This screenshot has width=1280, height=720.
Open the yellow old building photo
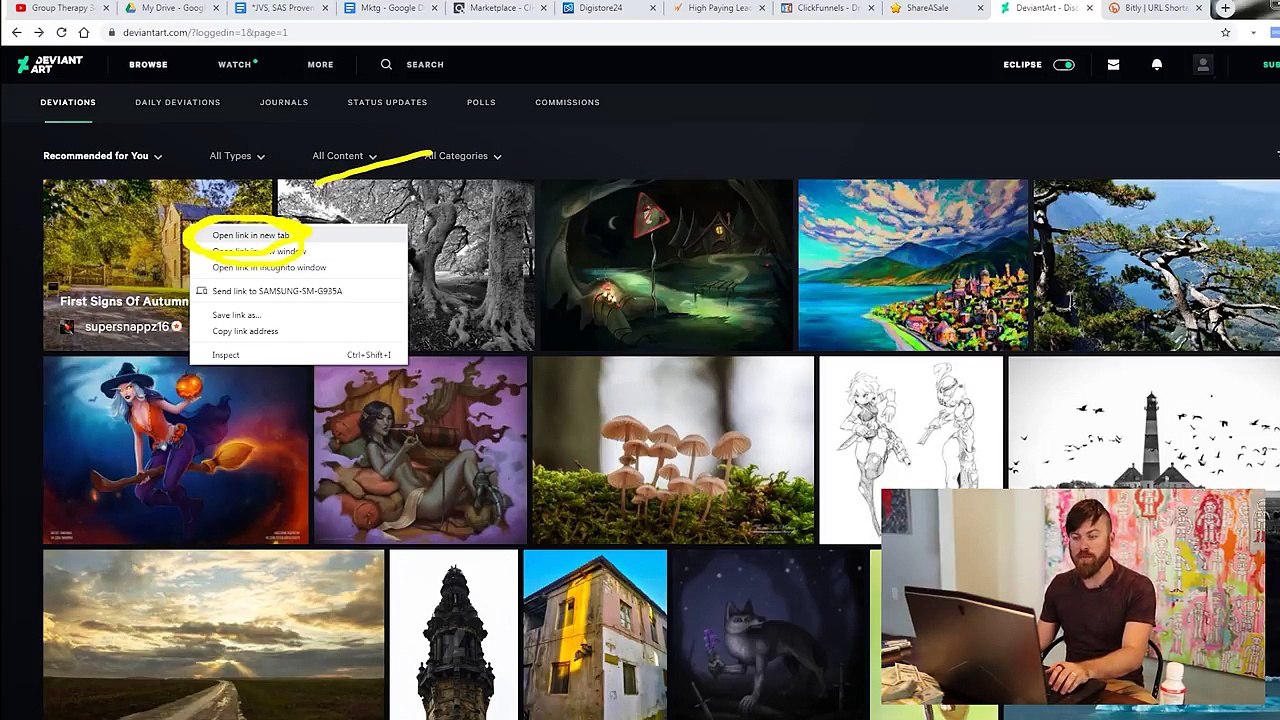(x=595, y=635)
